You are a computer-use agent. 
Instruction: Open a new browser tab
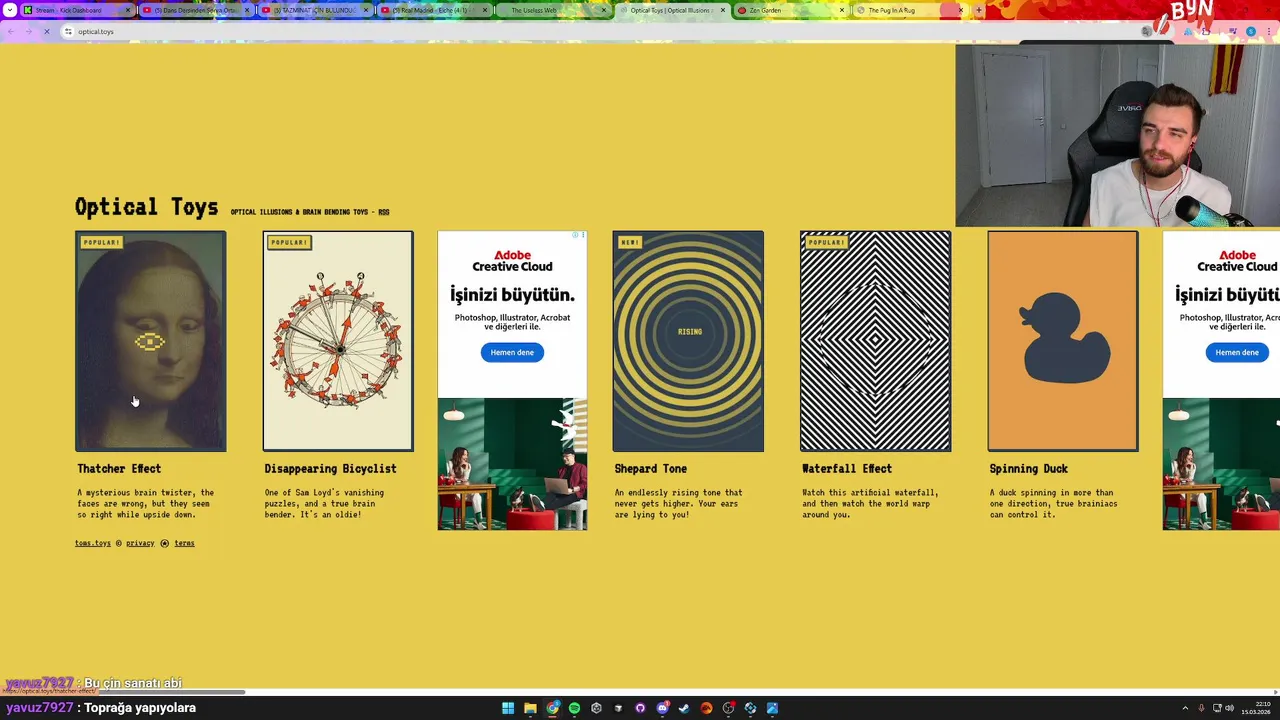[979, 10]
